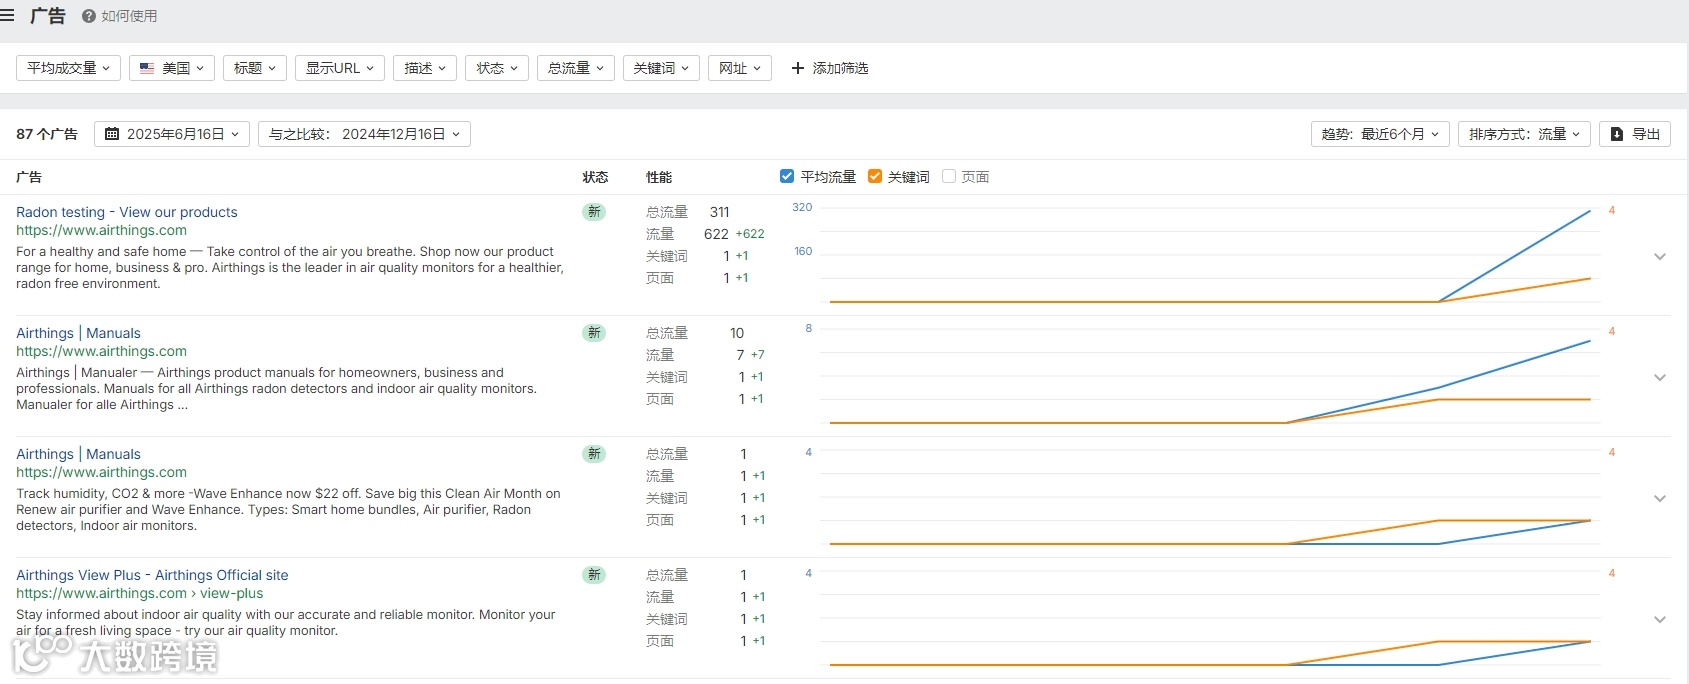Open the 网址 filter dropdown
The image size is (1689, 684).
pos(740,68)
